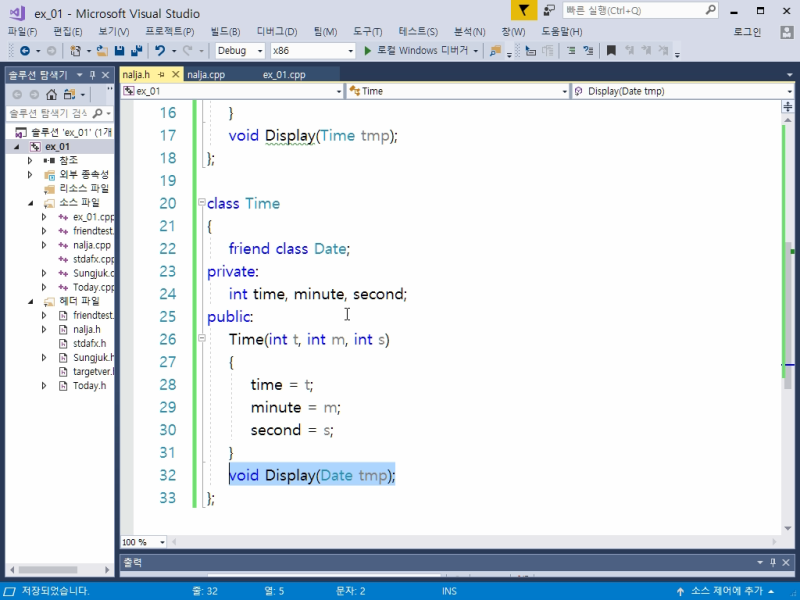Expand the 참조 references node
Image resolution: width=800 pixels, height=600 pixels.
pos(30,160)
